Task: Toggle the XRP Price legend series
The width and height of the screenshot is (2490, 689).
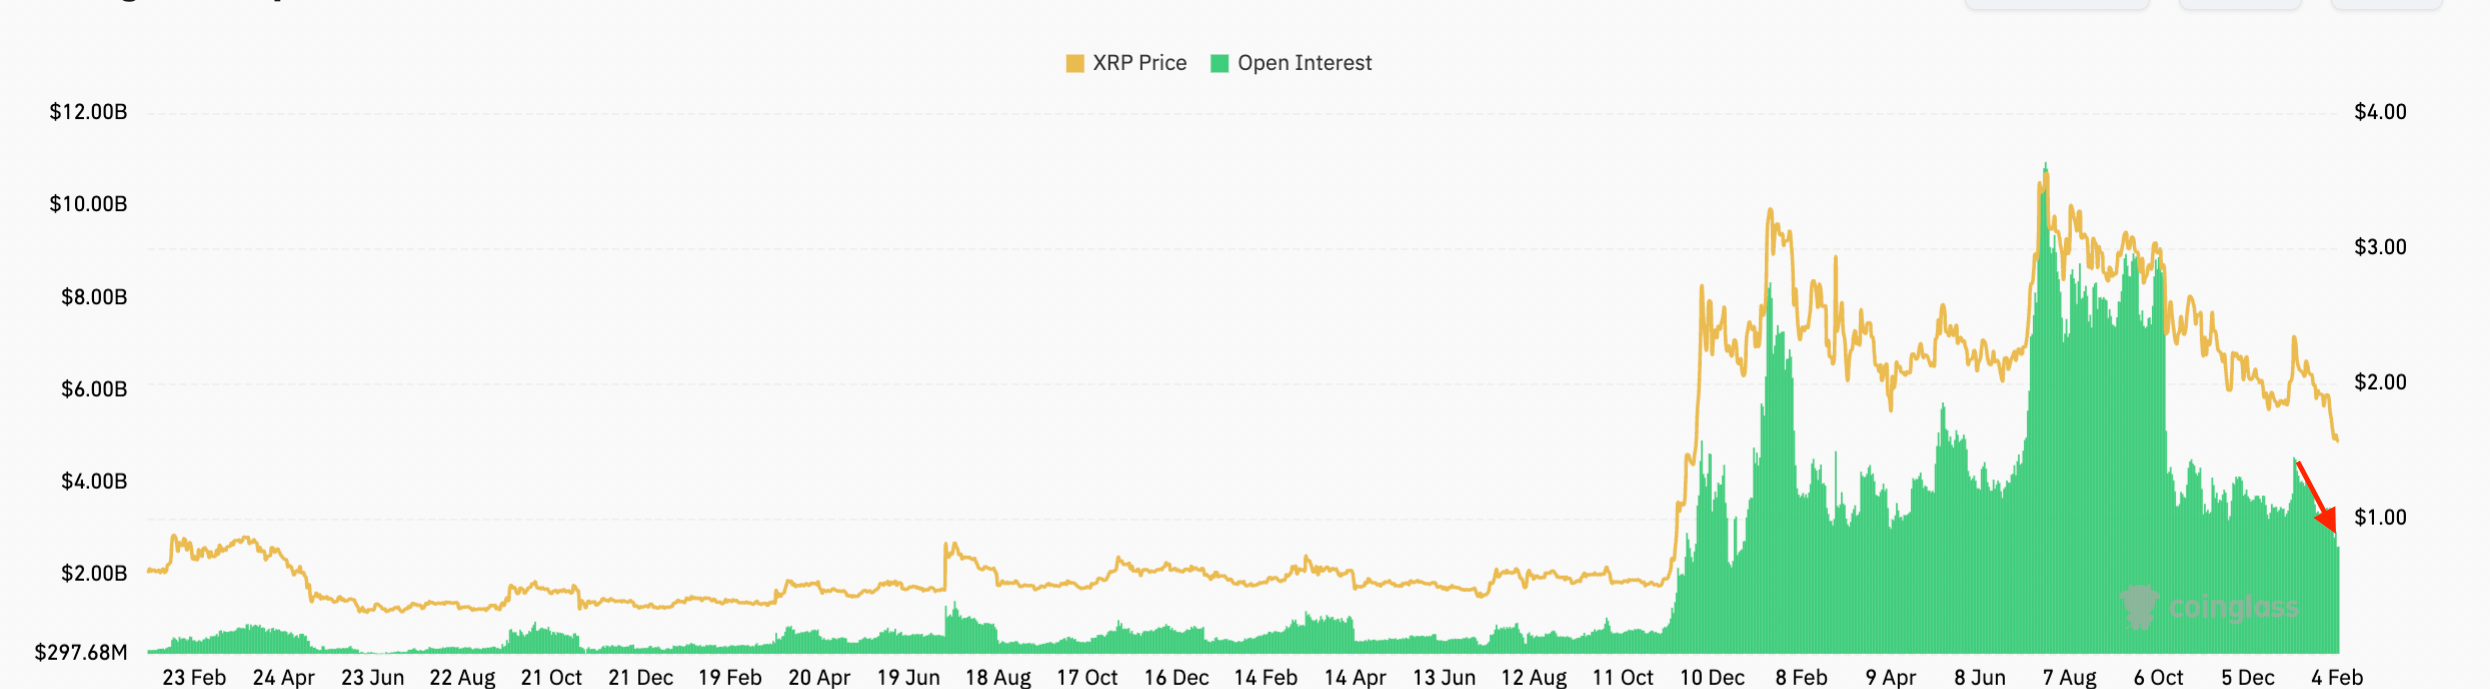Action: (x=1138, y=63)
